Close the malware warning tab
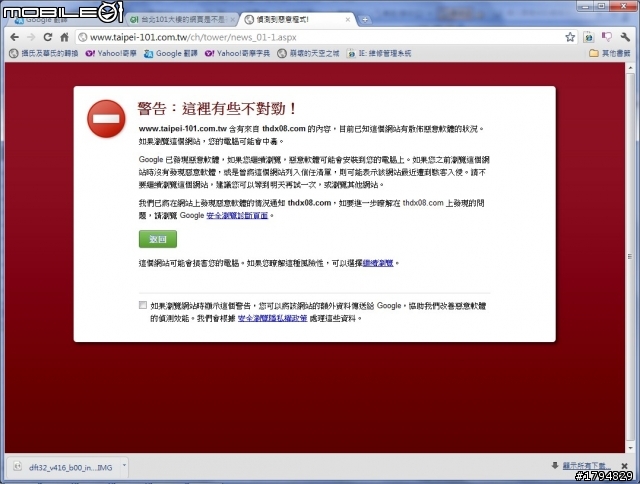640x484 pixels. click(348, 19)
